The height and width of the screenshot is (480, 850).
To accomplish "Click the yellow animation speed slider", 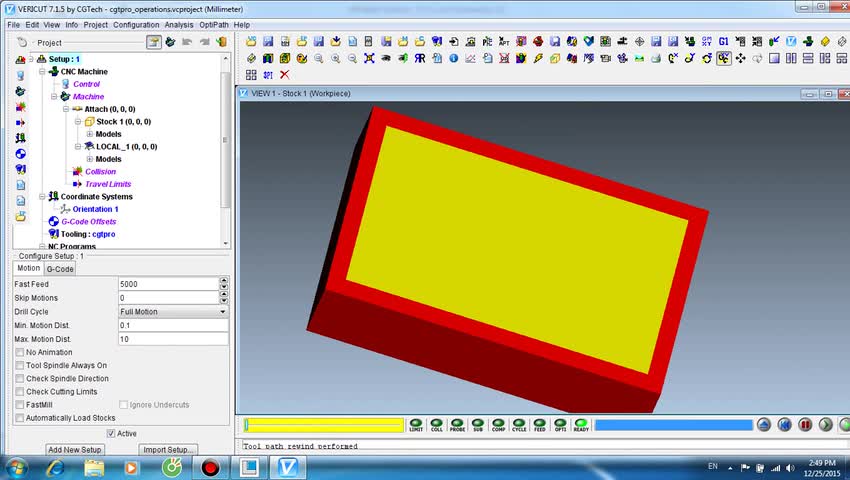I will [324, 425].
